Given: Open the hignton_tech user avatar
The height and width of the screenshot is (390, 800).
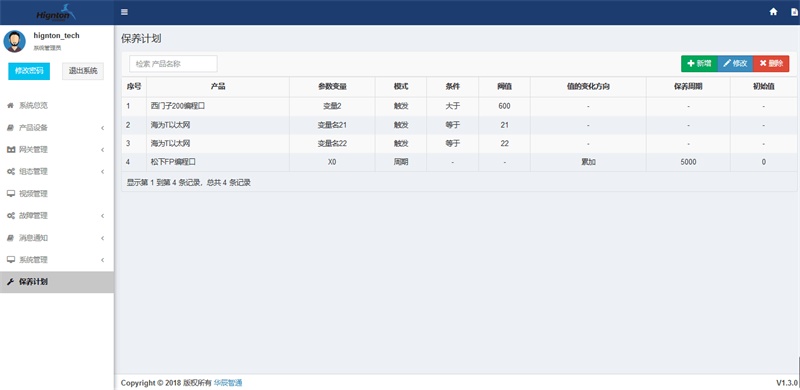Looking at the screenshot, I should tap(14, 41).
